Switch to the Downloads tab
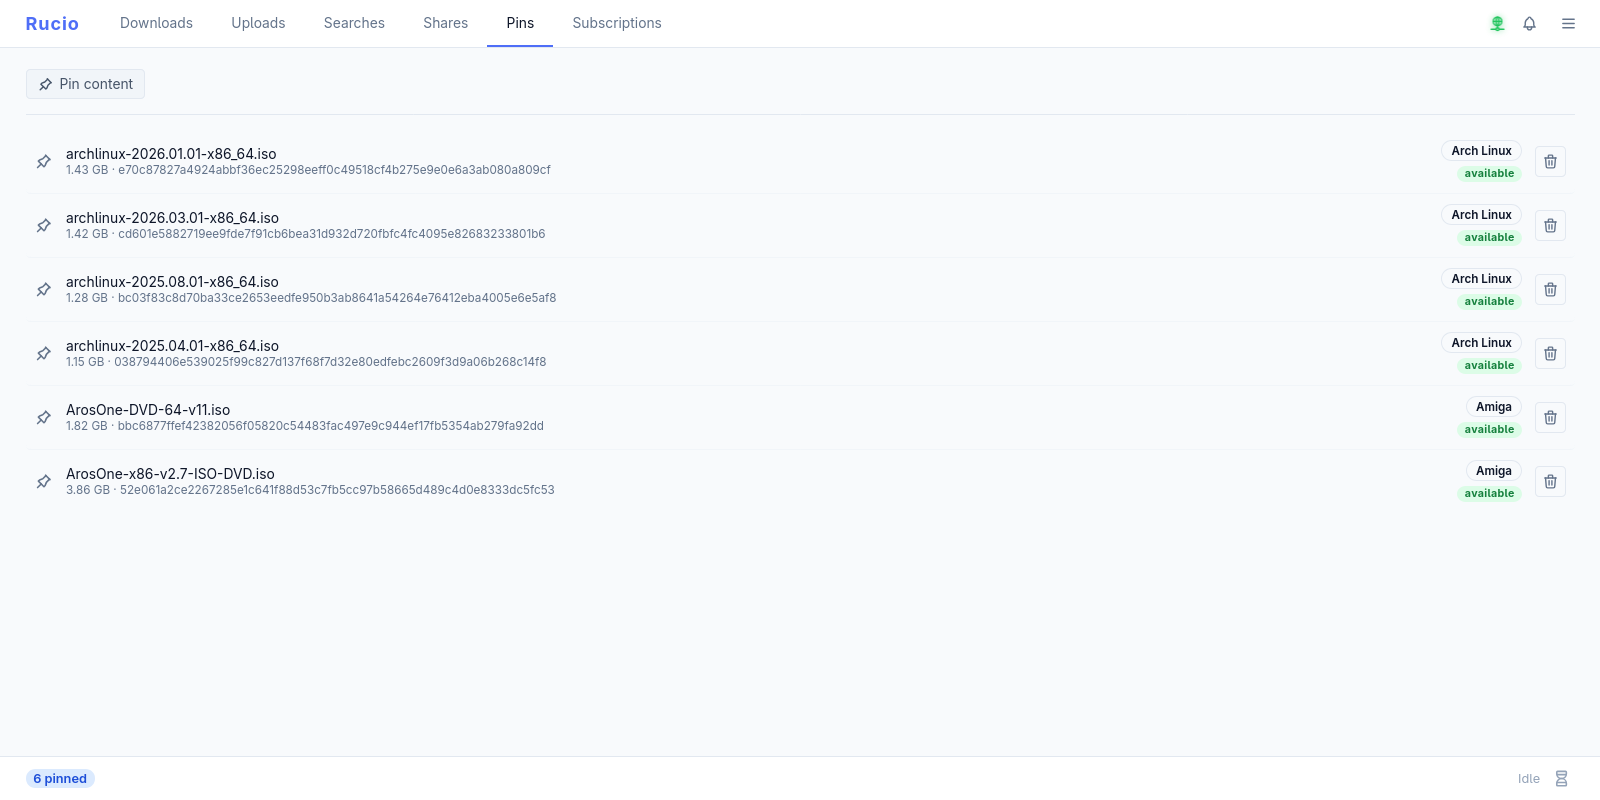The image size is (1600, 800). [x=156, y=23]
